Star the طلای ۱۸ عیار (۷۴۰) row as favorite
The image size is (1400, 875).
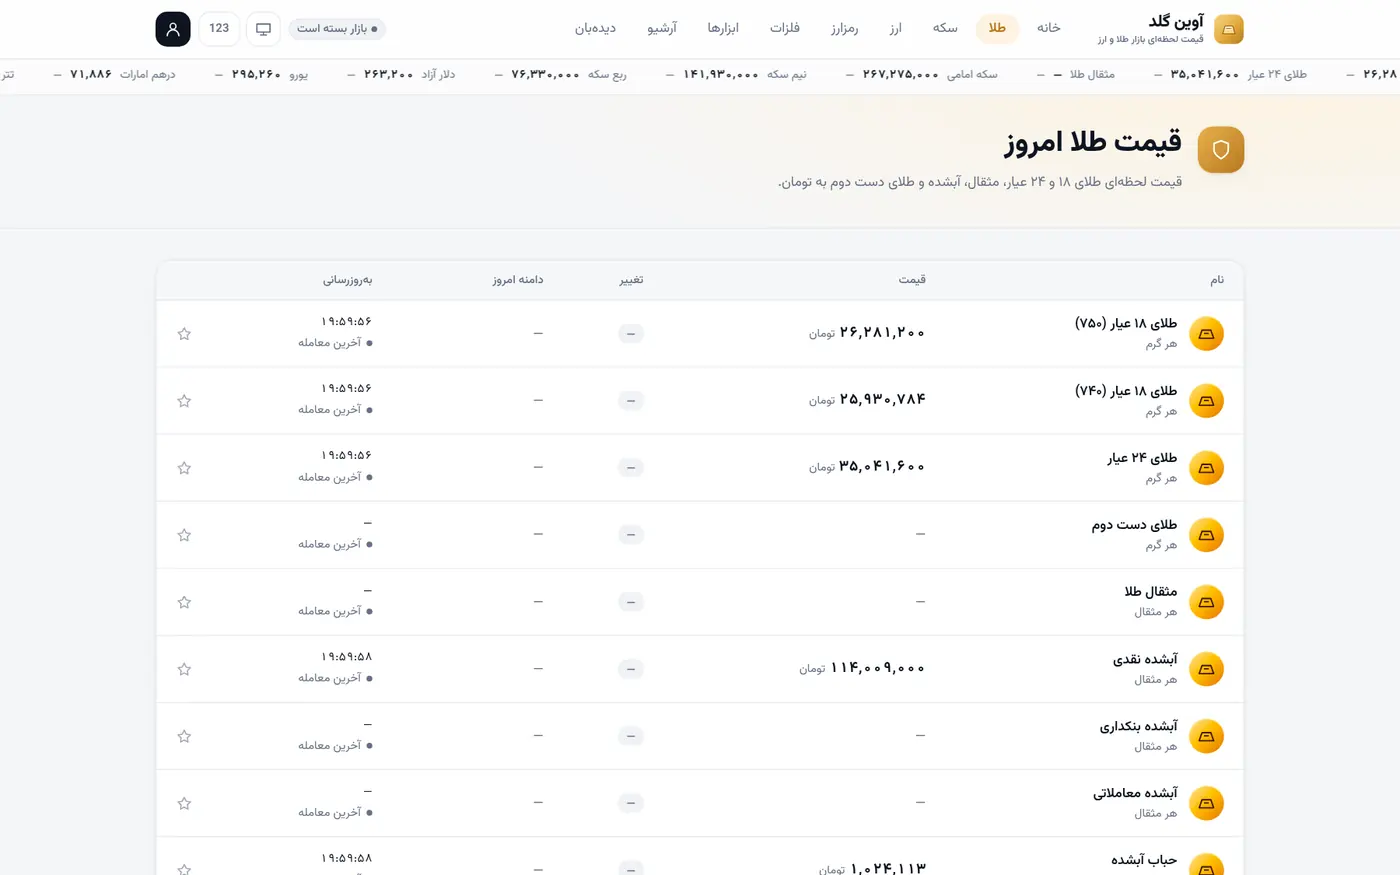pyautogui.click(x=184, y=401)
